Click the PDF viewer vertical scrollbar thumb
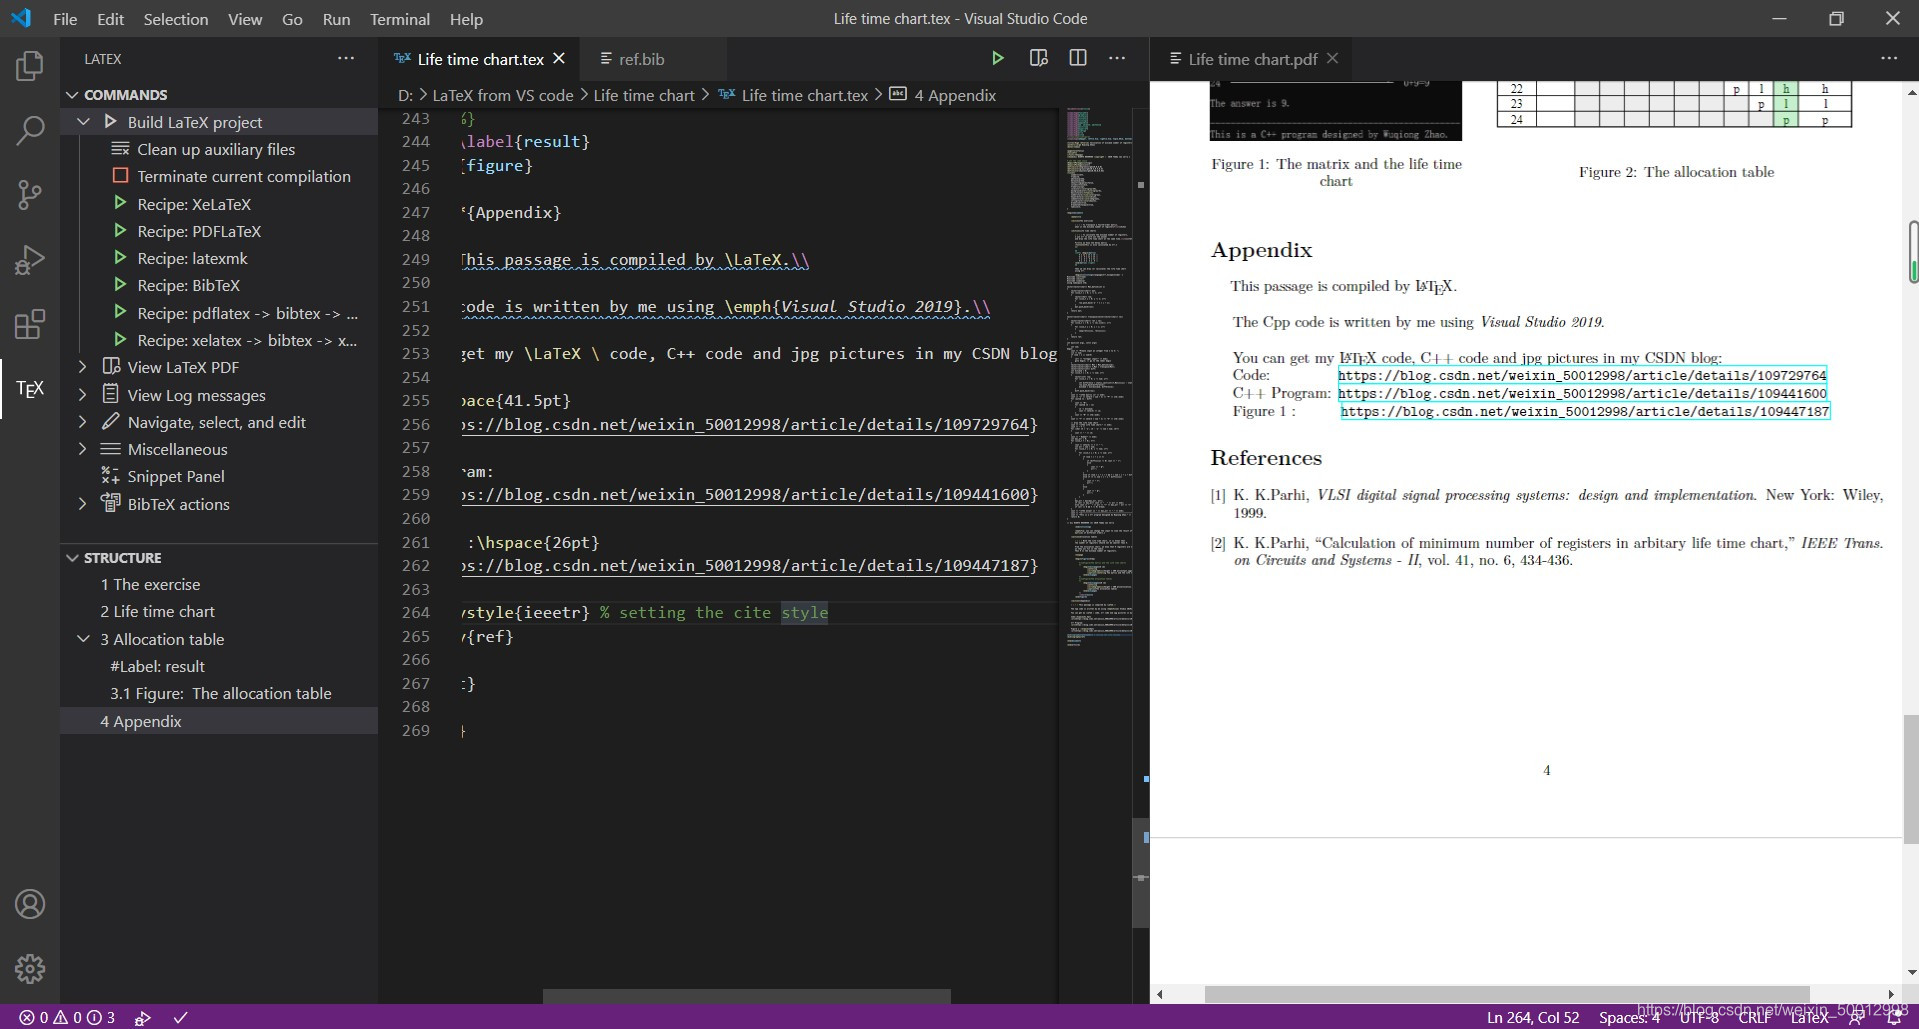 (x=1911, y=780)
